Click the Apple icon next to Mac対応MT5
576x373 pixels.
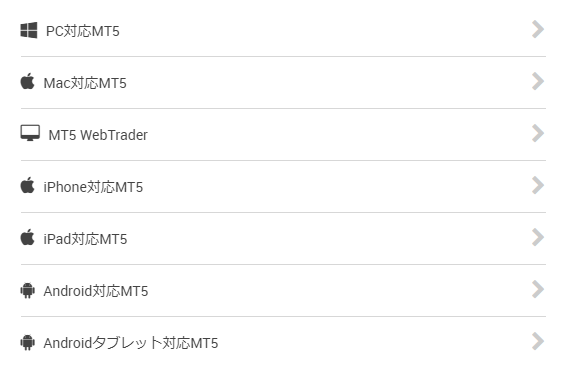tap(28, 81)
